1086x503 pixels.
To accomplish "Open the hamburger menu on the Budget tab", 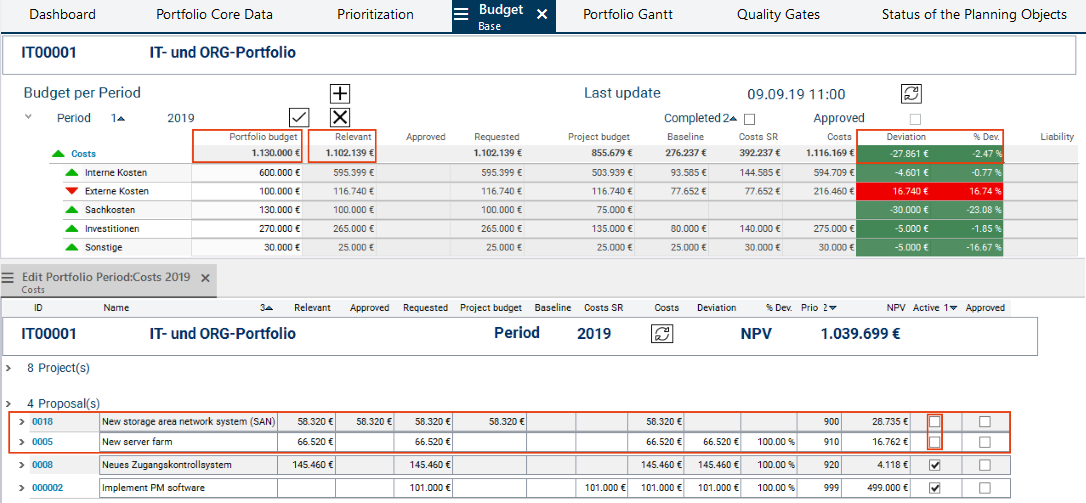I will (x=461, y=14).
